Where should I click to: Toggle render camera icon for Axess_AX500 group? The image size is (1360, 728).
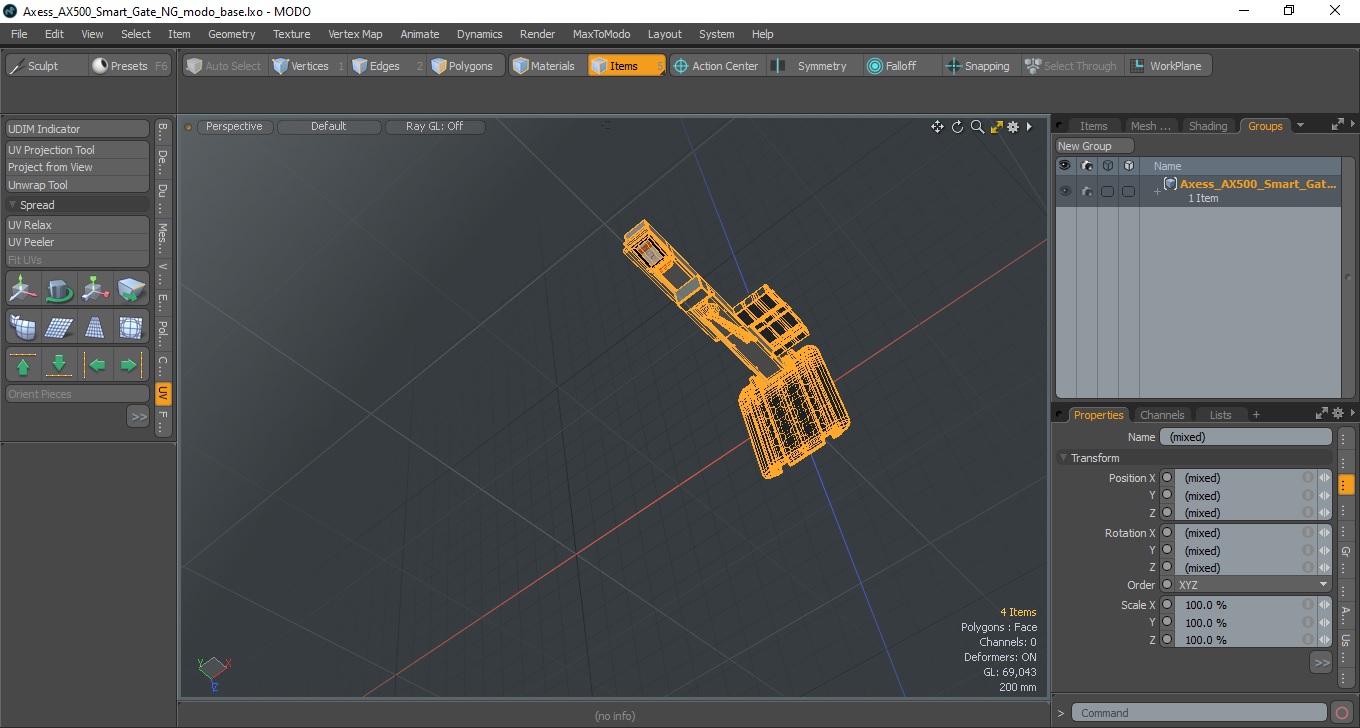pos(1087,191)
